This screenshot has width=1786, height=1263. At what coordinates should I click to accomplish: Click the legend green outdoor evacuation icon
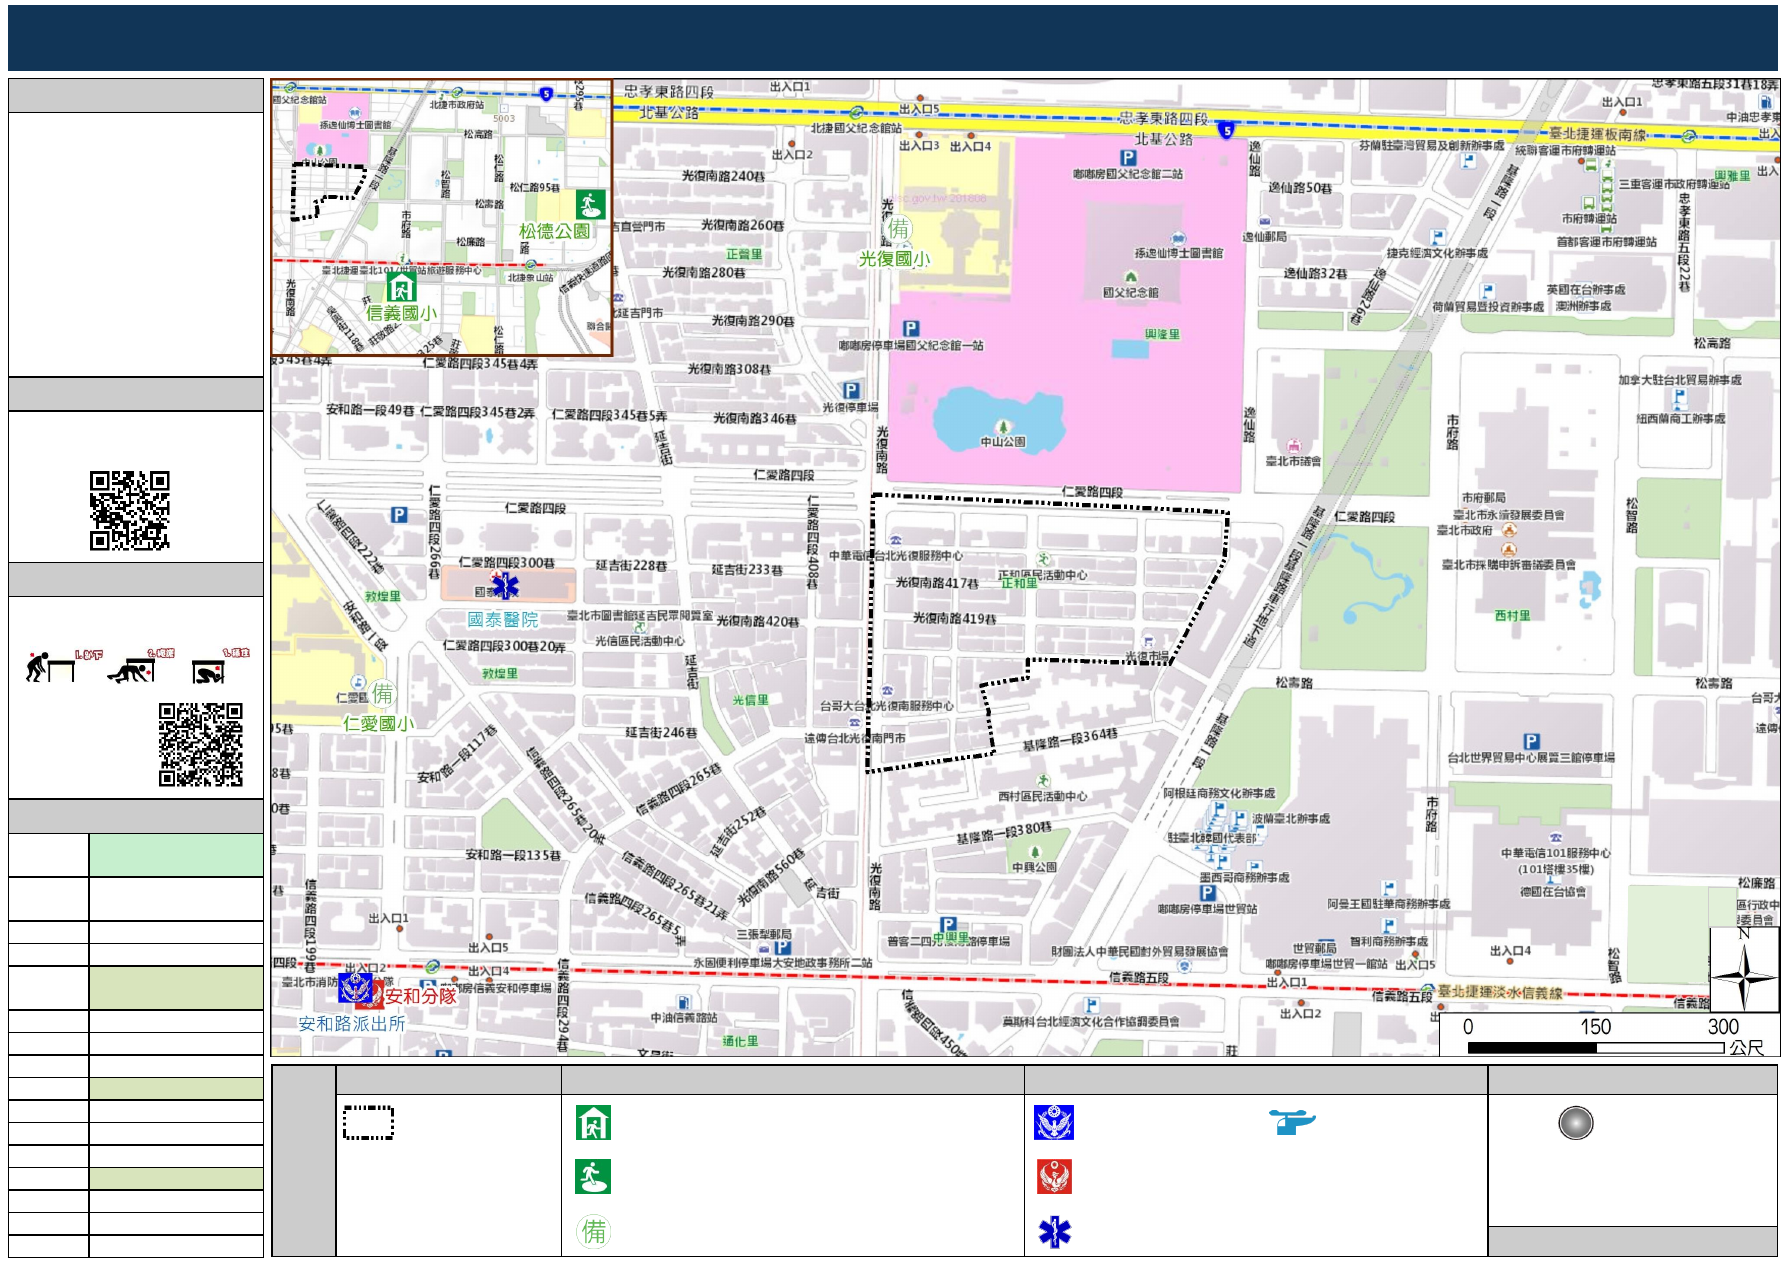(593, 1177)
